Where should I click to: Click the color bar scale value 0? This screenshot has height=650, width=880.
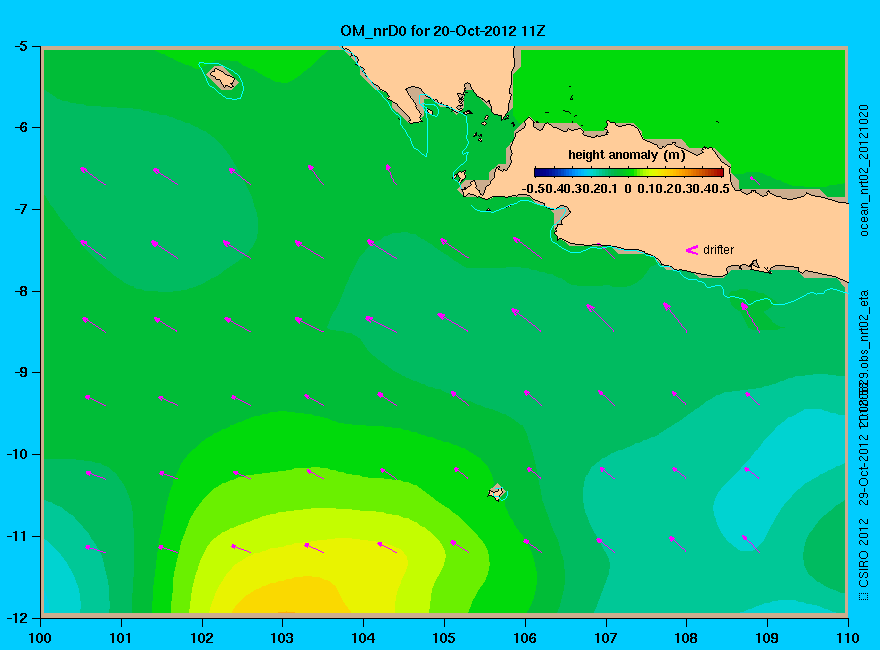[628, 189]
